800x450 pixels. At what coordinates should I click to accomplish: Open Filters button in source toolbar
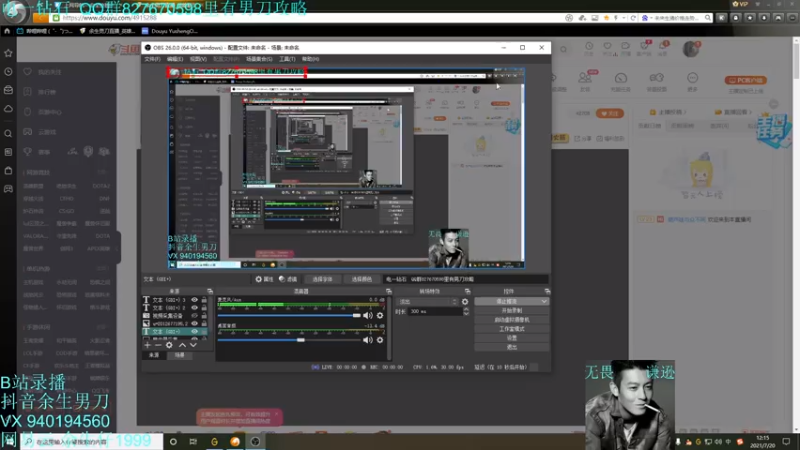pyautogui.click(x=288, y=279)
